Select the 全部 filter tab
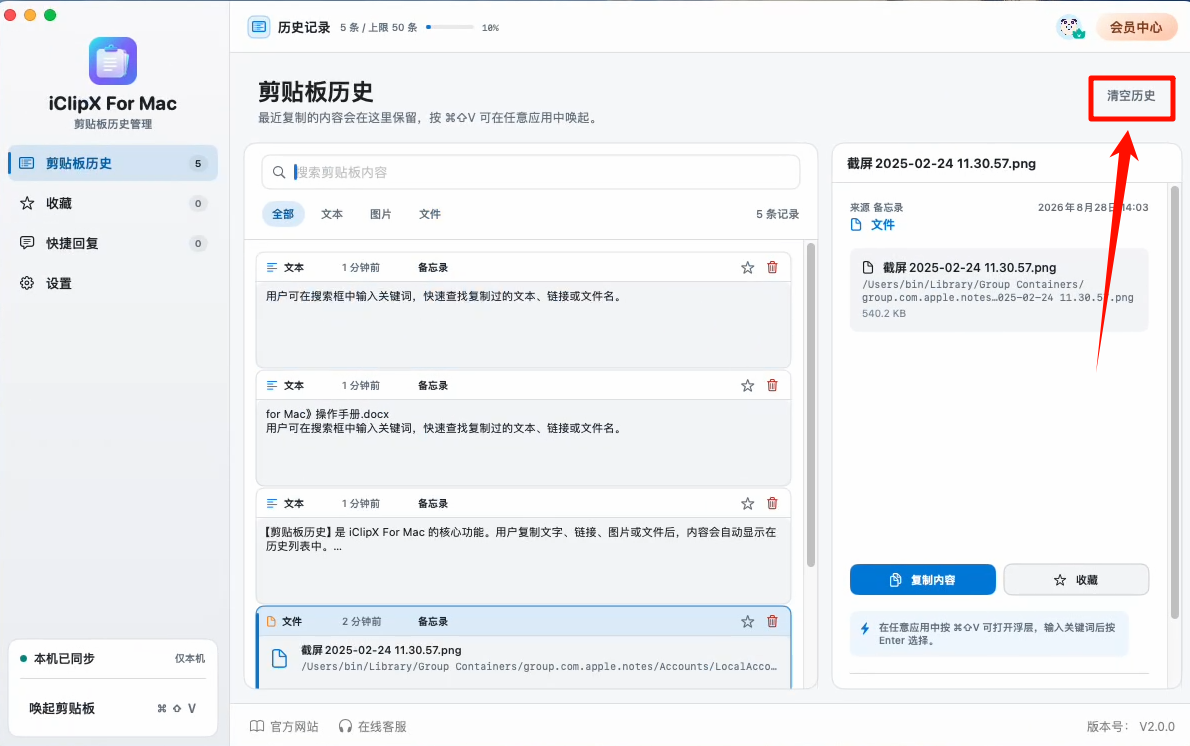 pos(283,214)
